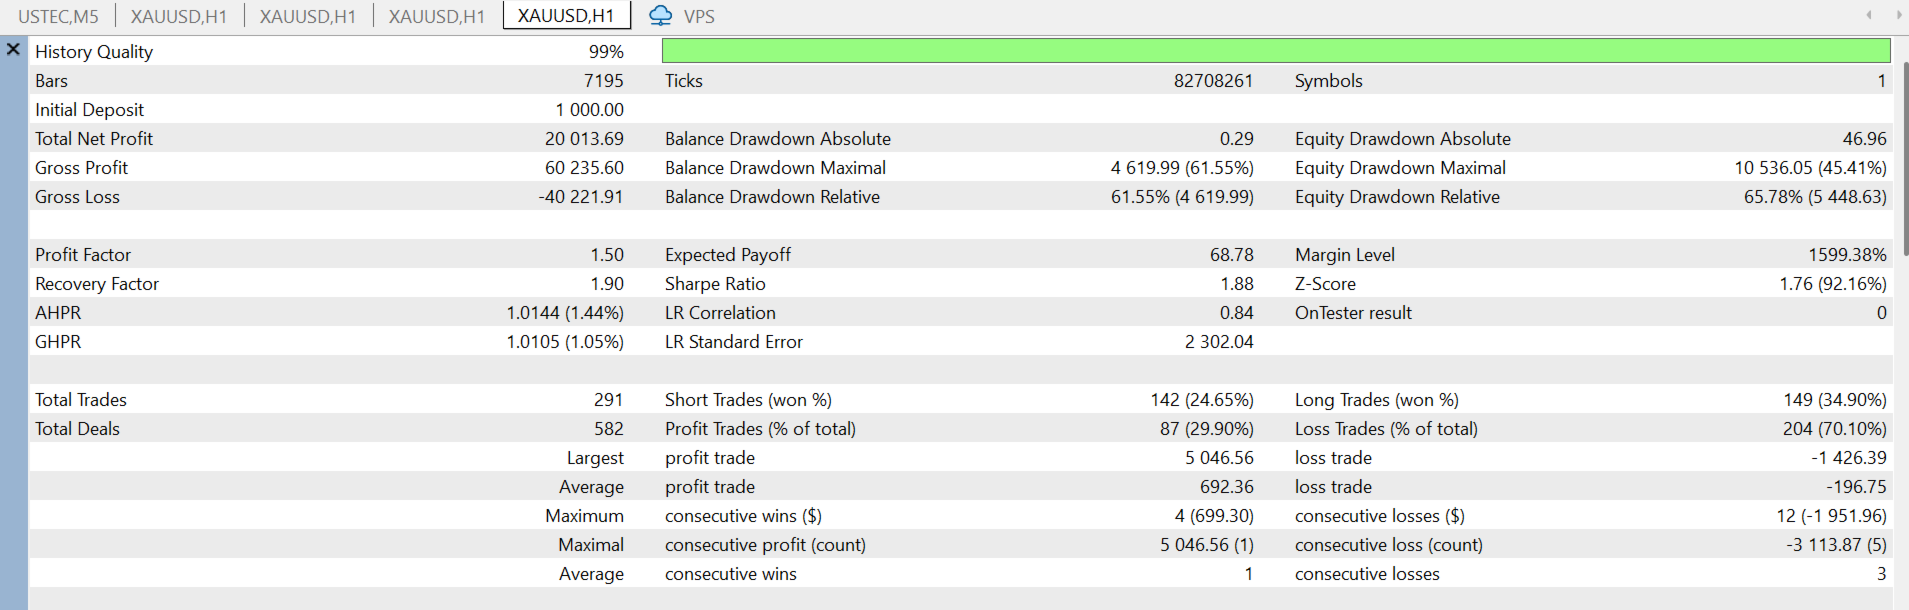This screenshot has height=610, width=1909.
Task: Open the VPS tab label
Action: click(x=699, y=16)
